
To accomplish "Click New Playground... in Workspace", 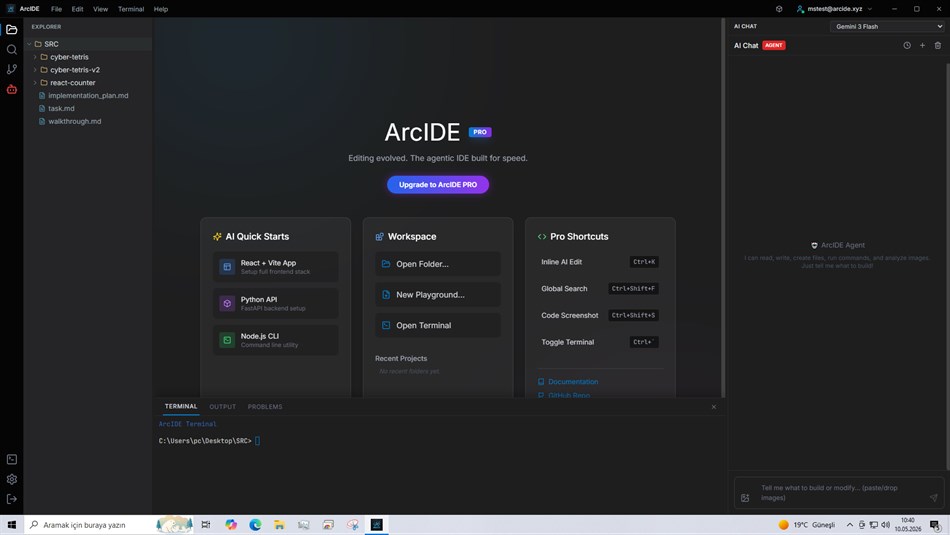I will (x=437, y=294).
